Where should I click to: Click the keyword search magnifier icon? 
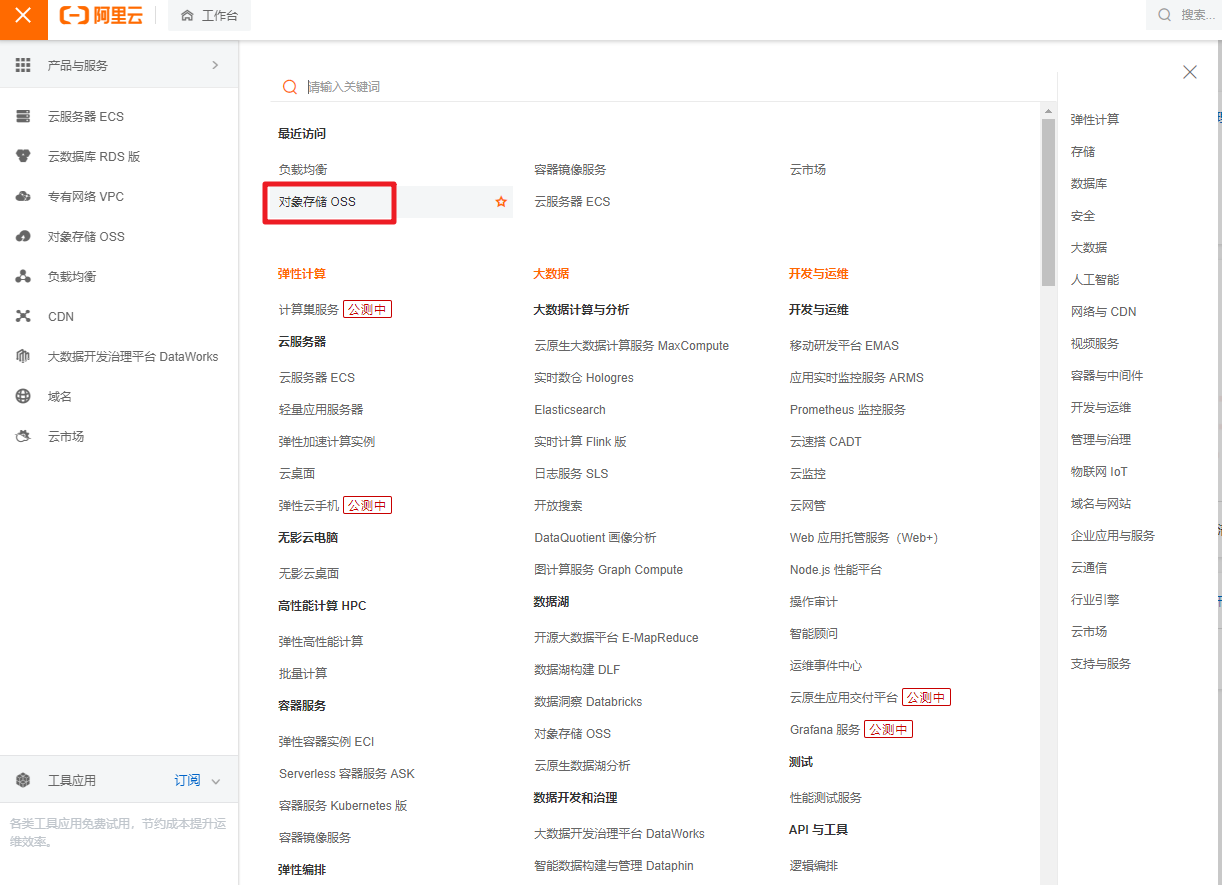click(289, 87)
